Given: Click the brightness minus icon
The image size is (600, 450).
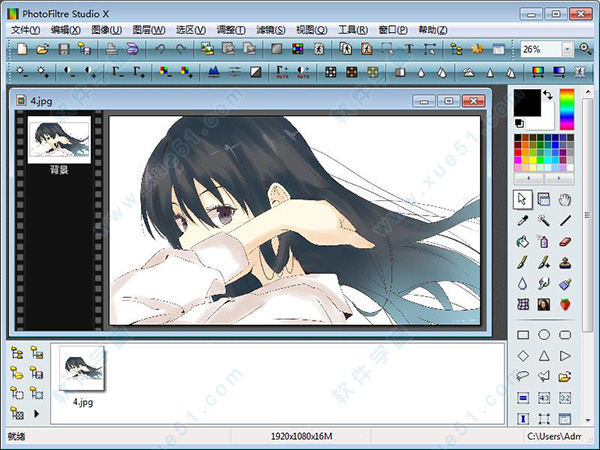Looking at the screenshot, I should pos(21,72).
